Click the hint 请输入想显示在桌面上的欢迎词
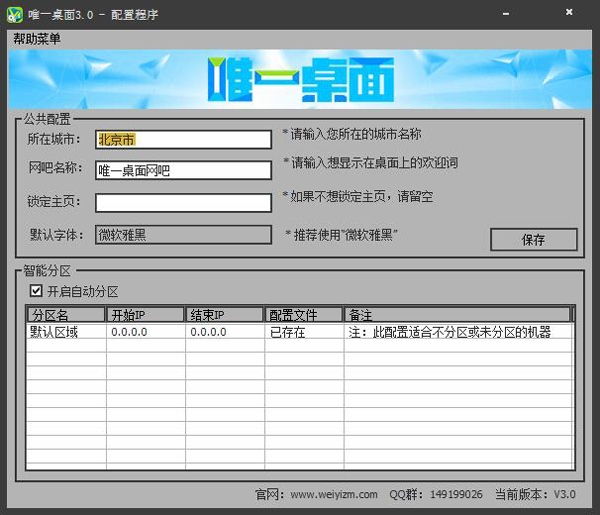 click(x=370, y=163)
